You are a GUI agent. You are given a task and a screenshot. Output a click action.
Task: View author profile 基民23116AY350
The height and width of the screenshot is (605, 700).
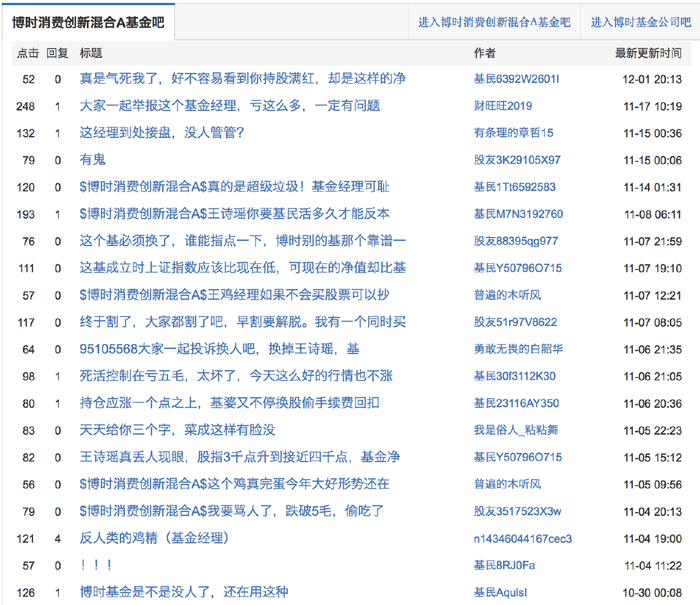(x=516, y=403)
